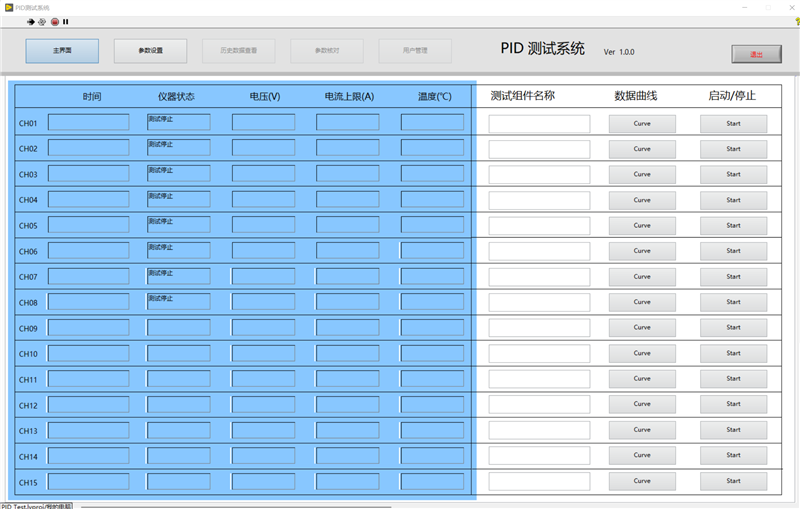Screen dimensions: 800x509
Task: Select the CH05 voltage field
Action: [264, 225]
